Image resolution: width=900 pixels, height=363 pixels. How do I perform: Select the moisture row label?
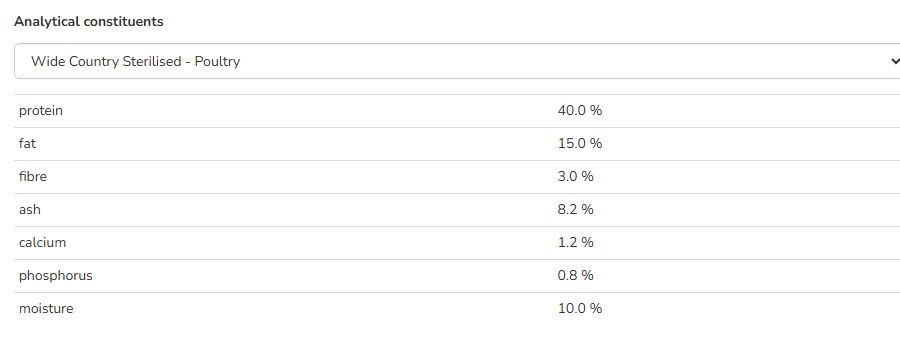46,308
